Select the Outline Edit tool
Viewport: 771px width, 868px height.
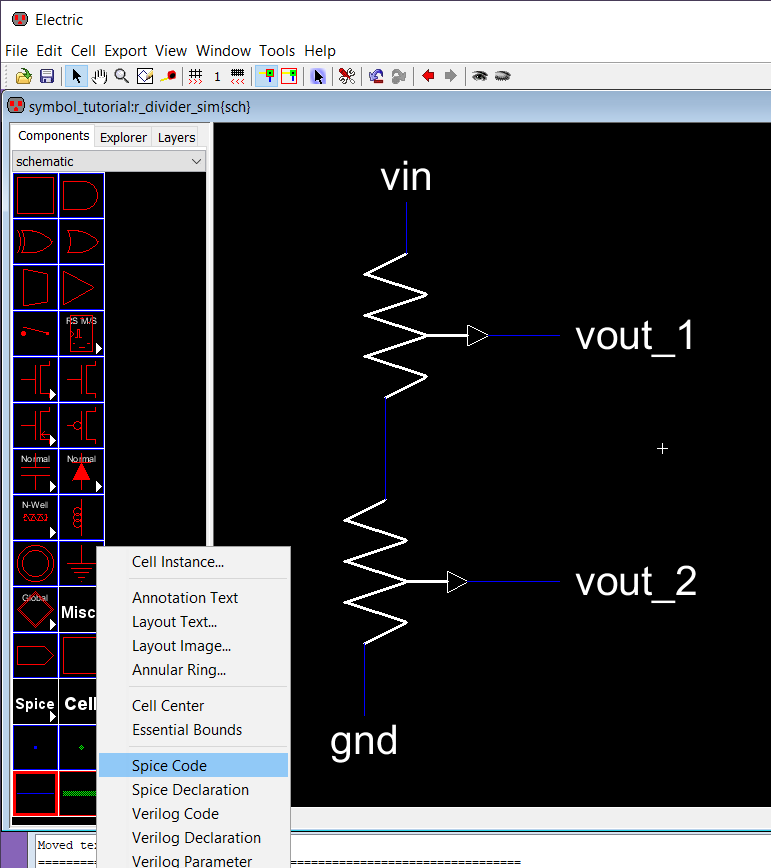[145, 76]
